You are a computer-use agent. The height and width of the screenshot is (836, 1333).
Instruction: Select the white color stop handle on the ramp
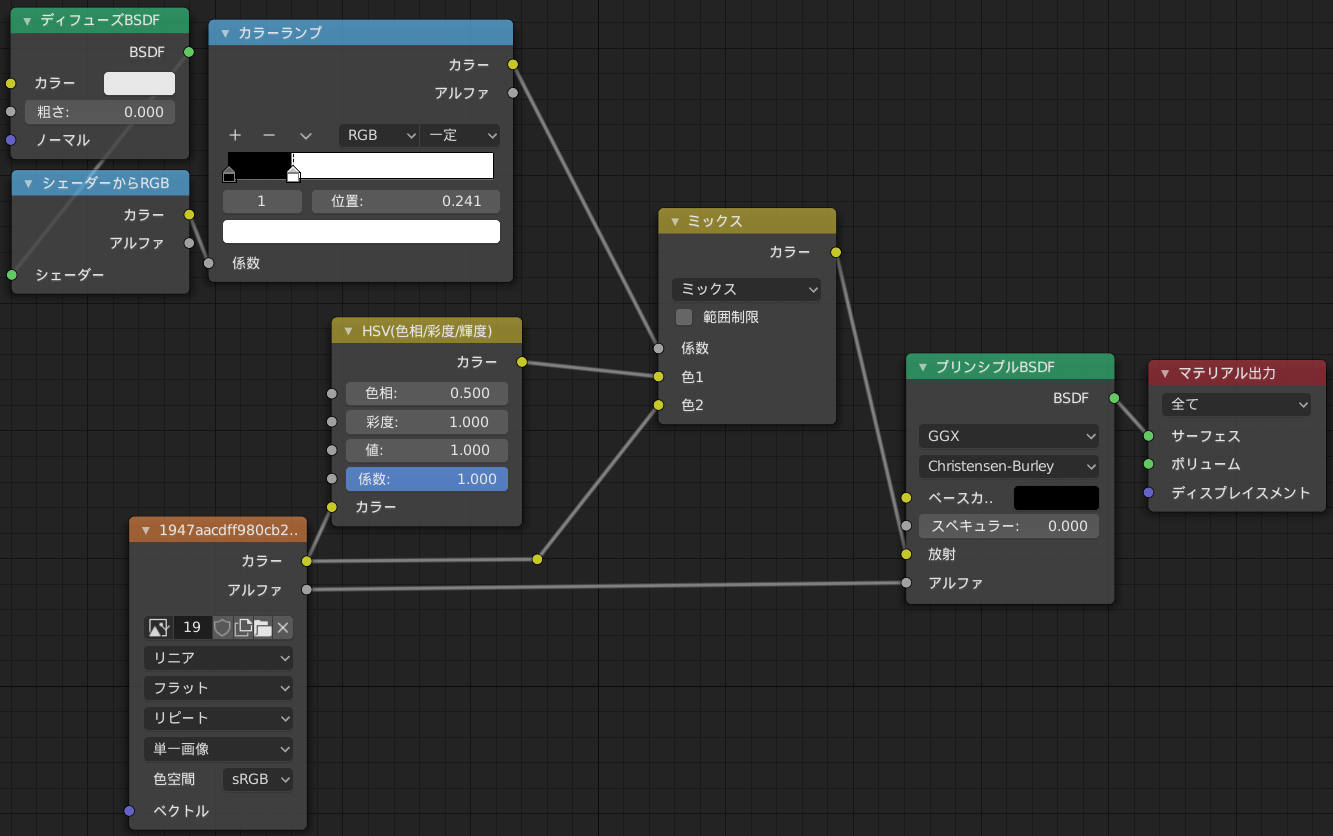293,176
